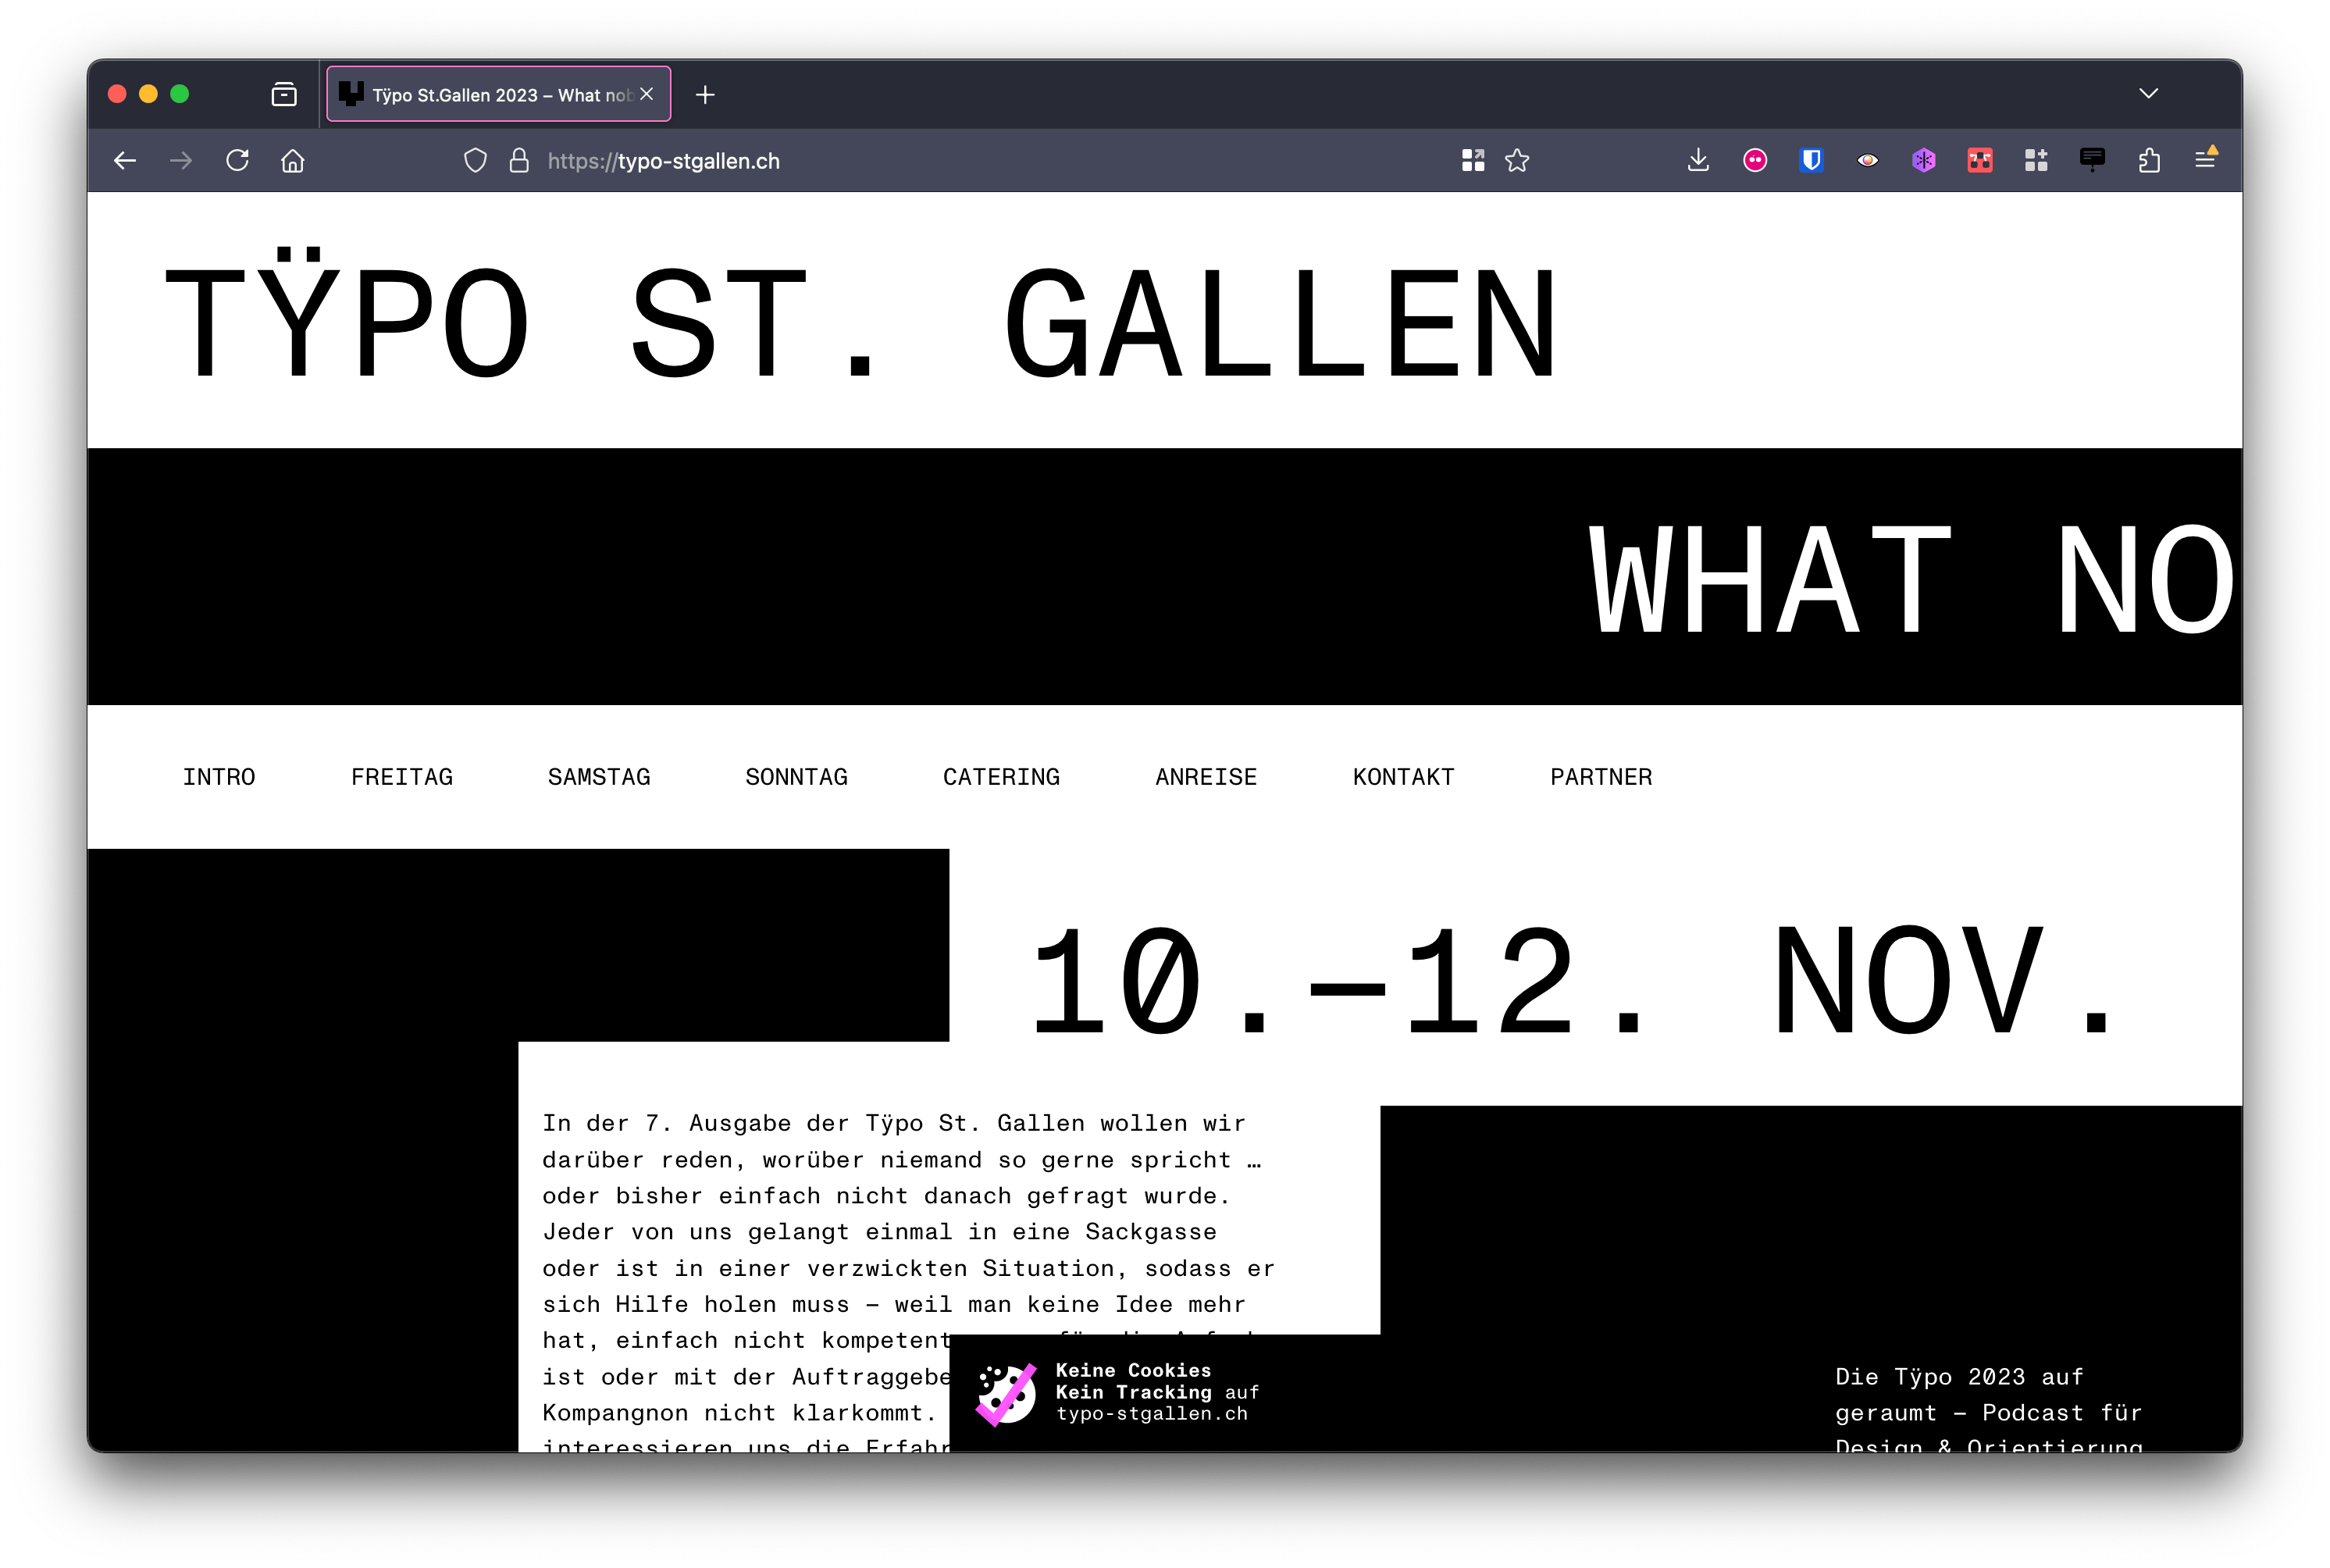Open the Bitwarden shield extension

pyautogui.click(x=1811, y=160)
